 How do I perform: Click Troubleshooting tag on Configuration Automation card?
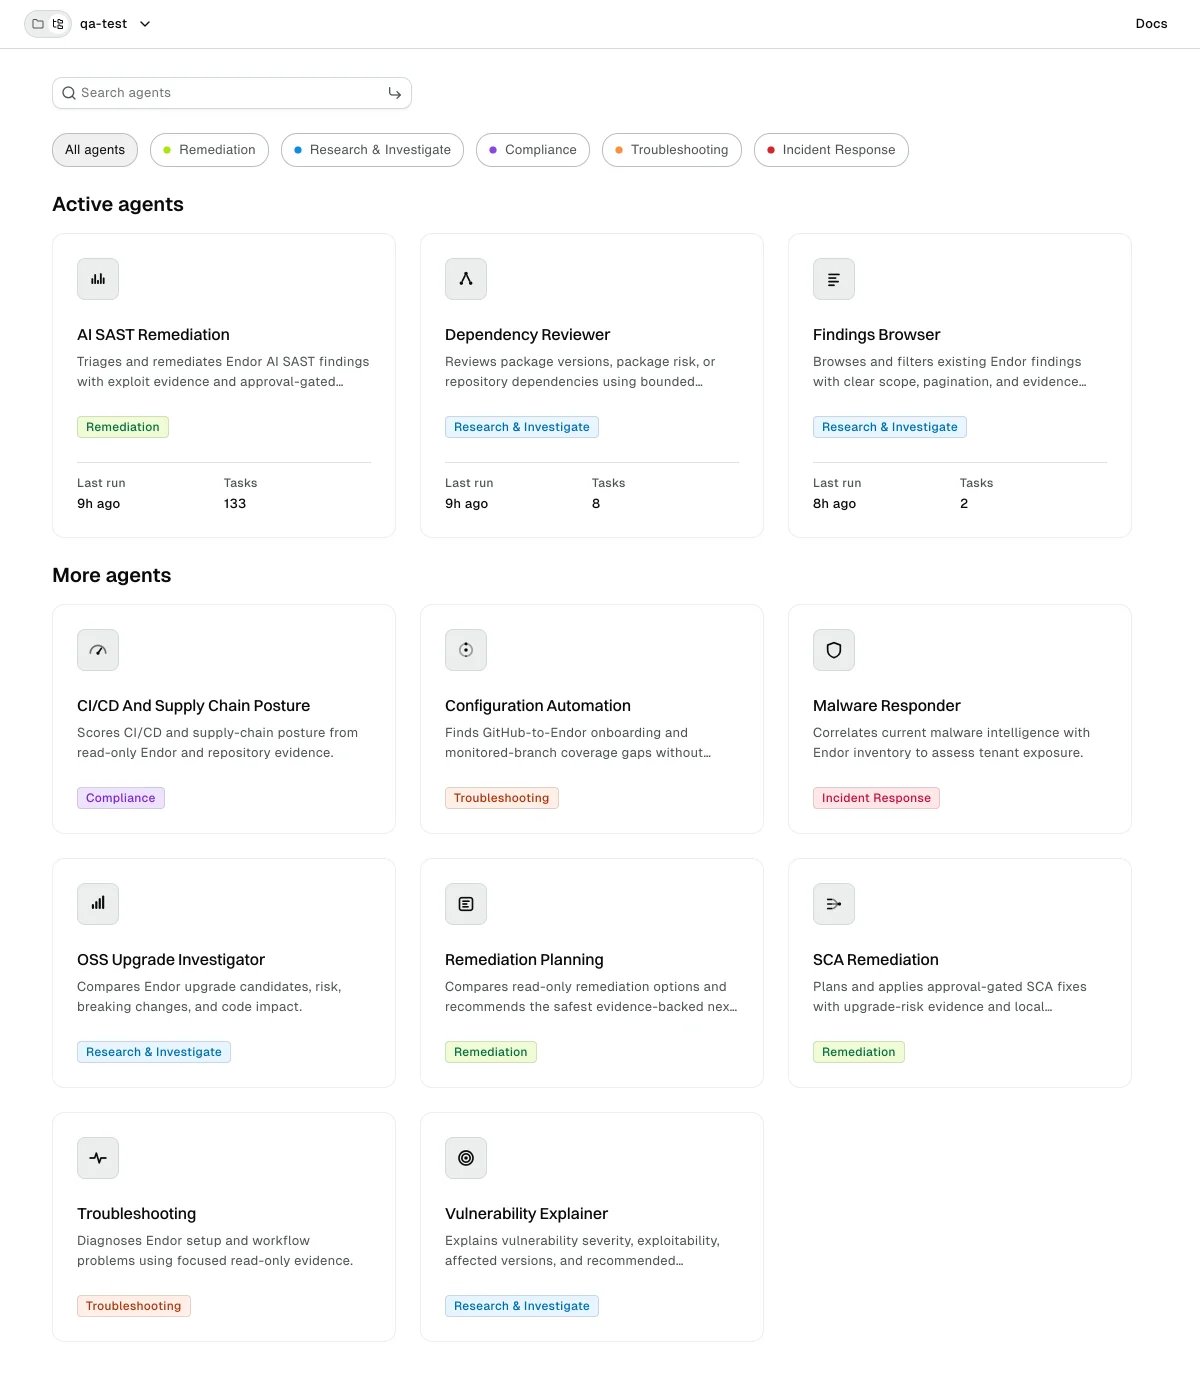point(502,798)
